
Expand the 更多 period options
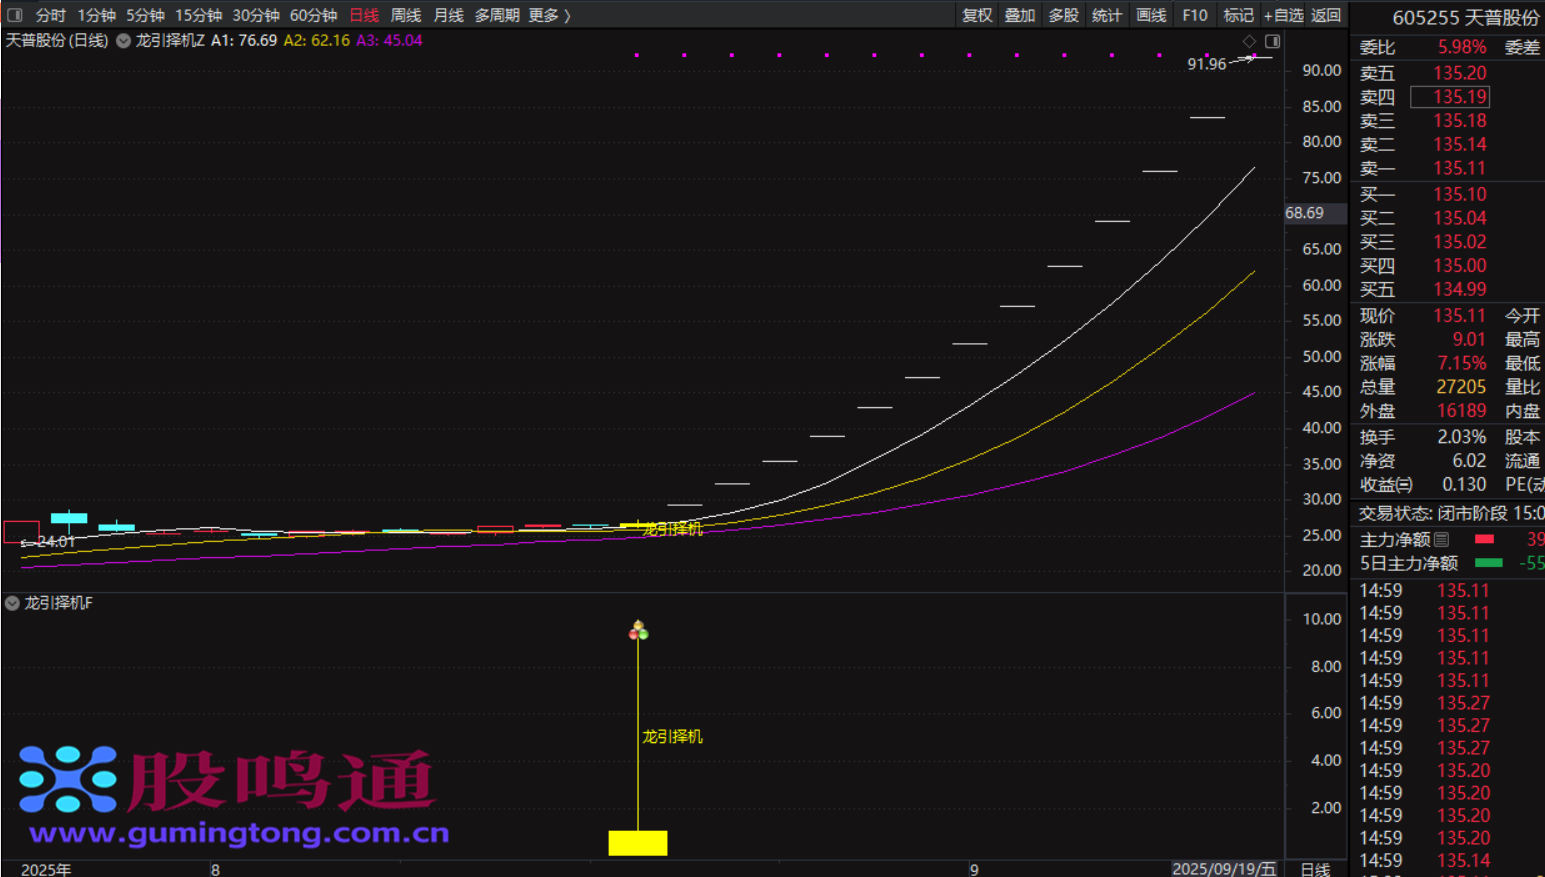click(549, 15)
